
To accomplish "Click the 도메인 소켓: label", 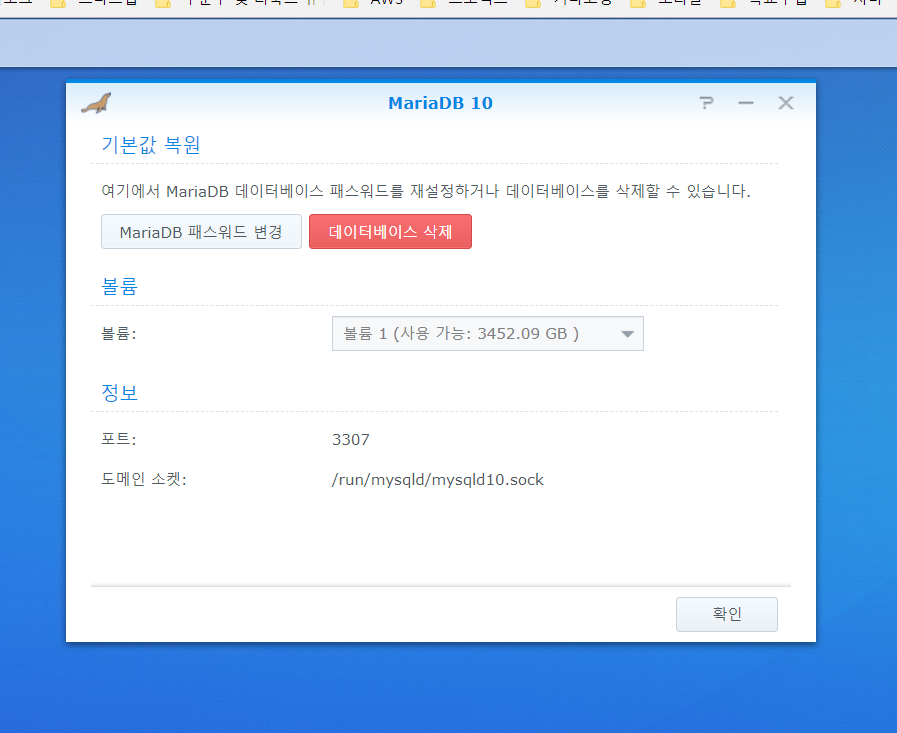I will (x=144, y=479).
